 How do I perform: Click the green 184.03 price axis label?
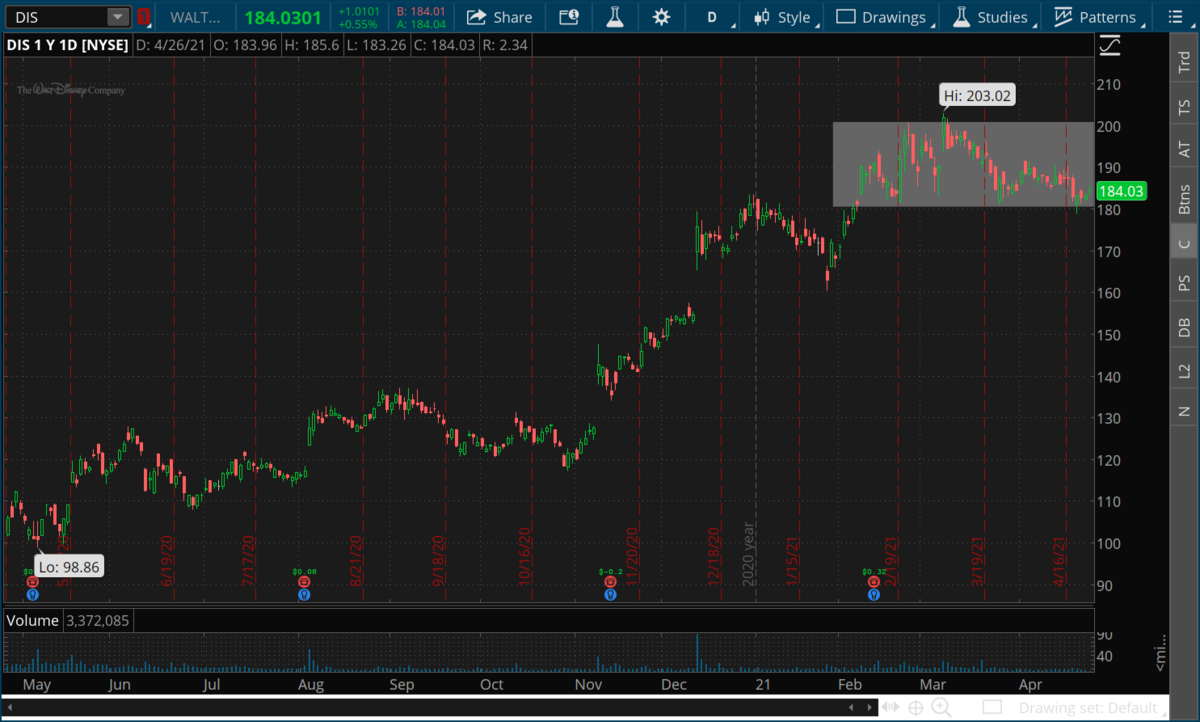[x=1120, y=192]
